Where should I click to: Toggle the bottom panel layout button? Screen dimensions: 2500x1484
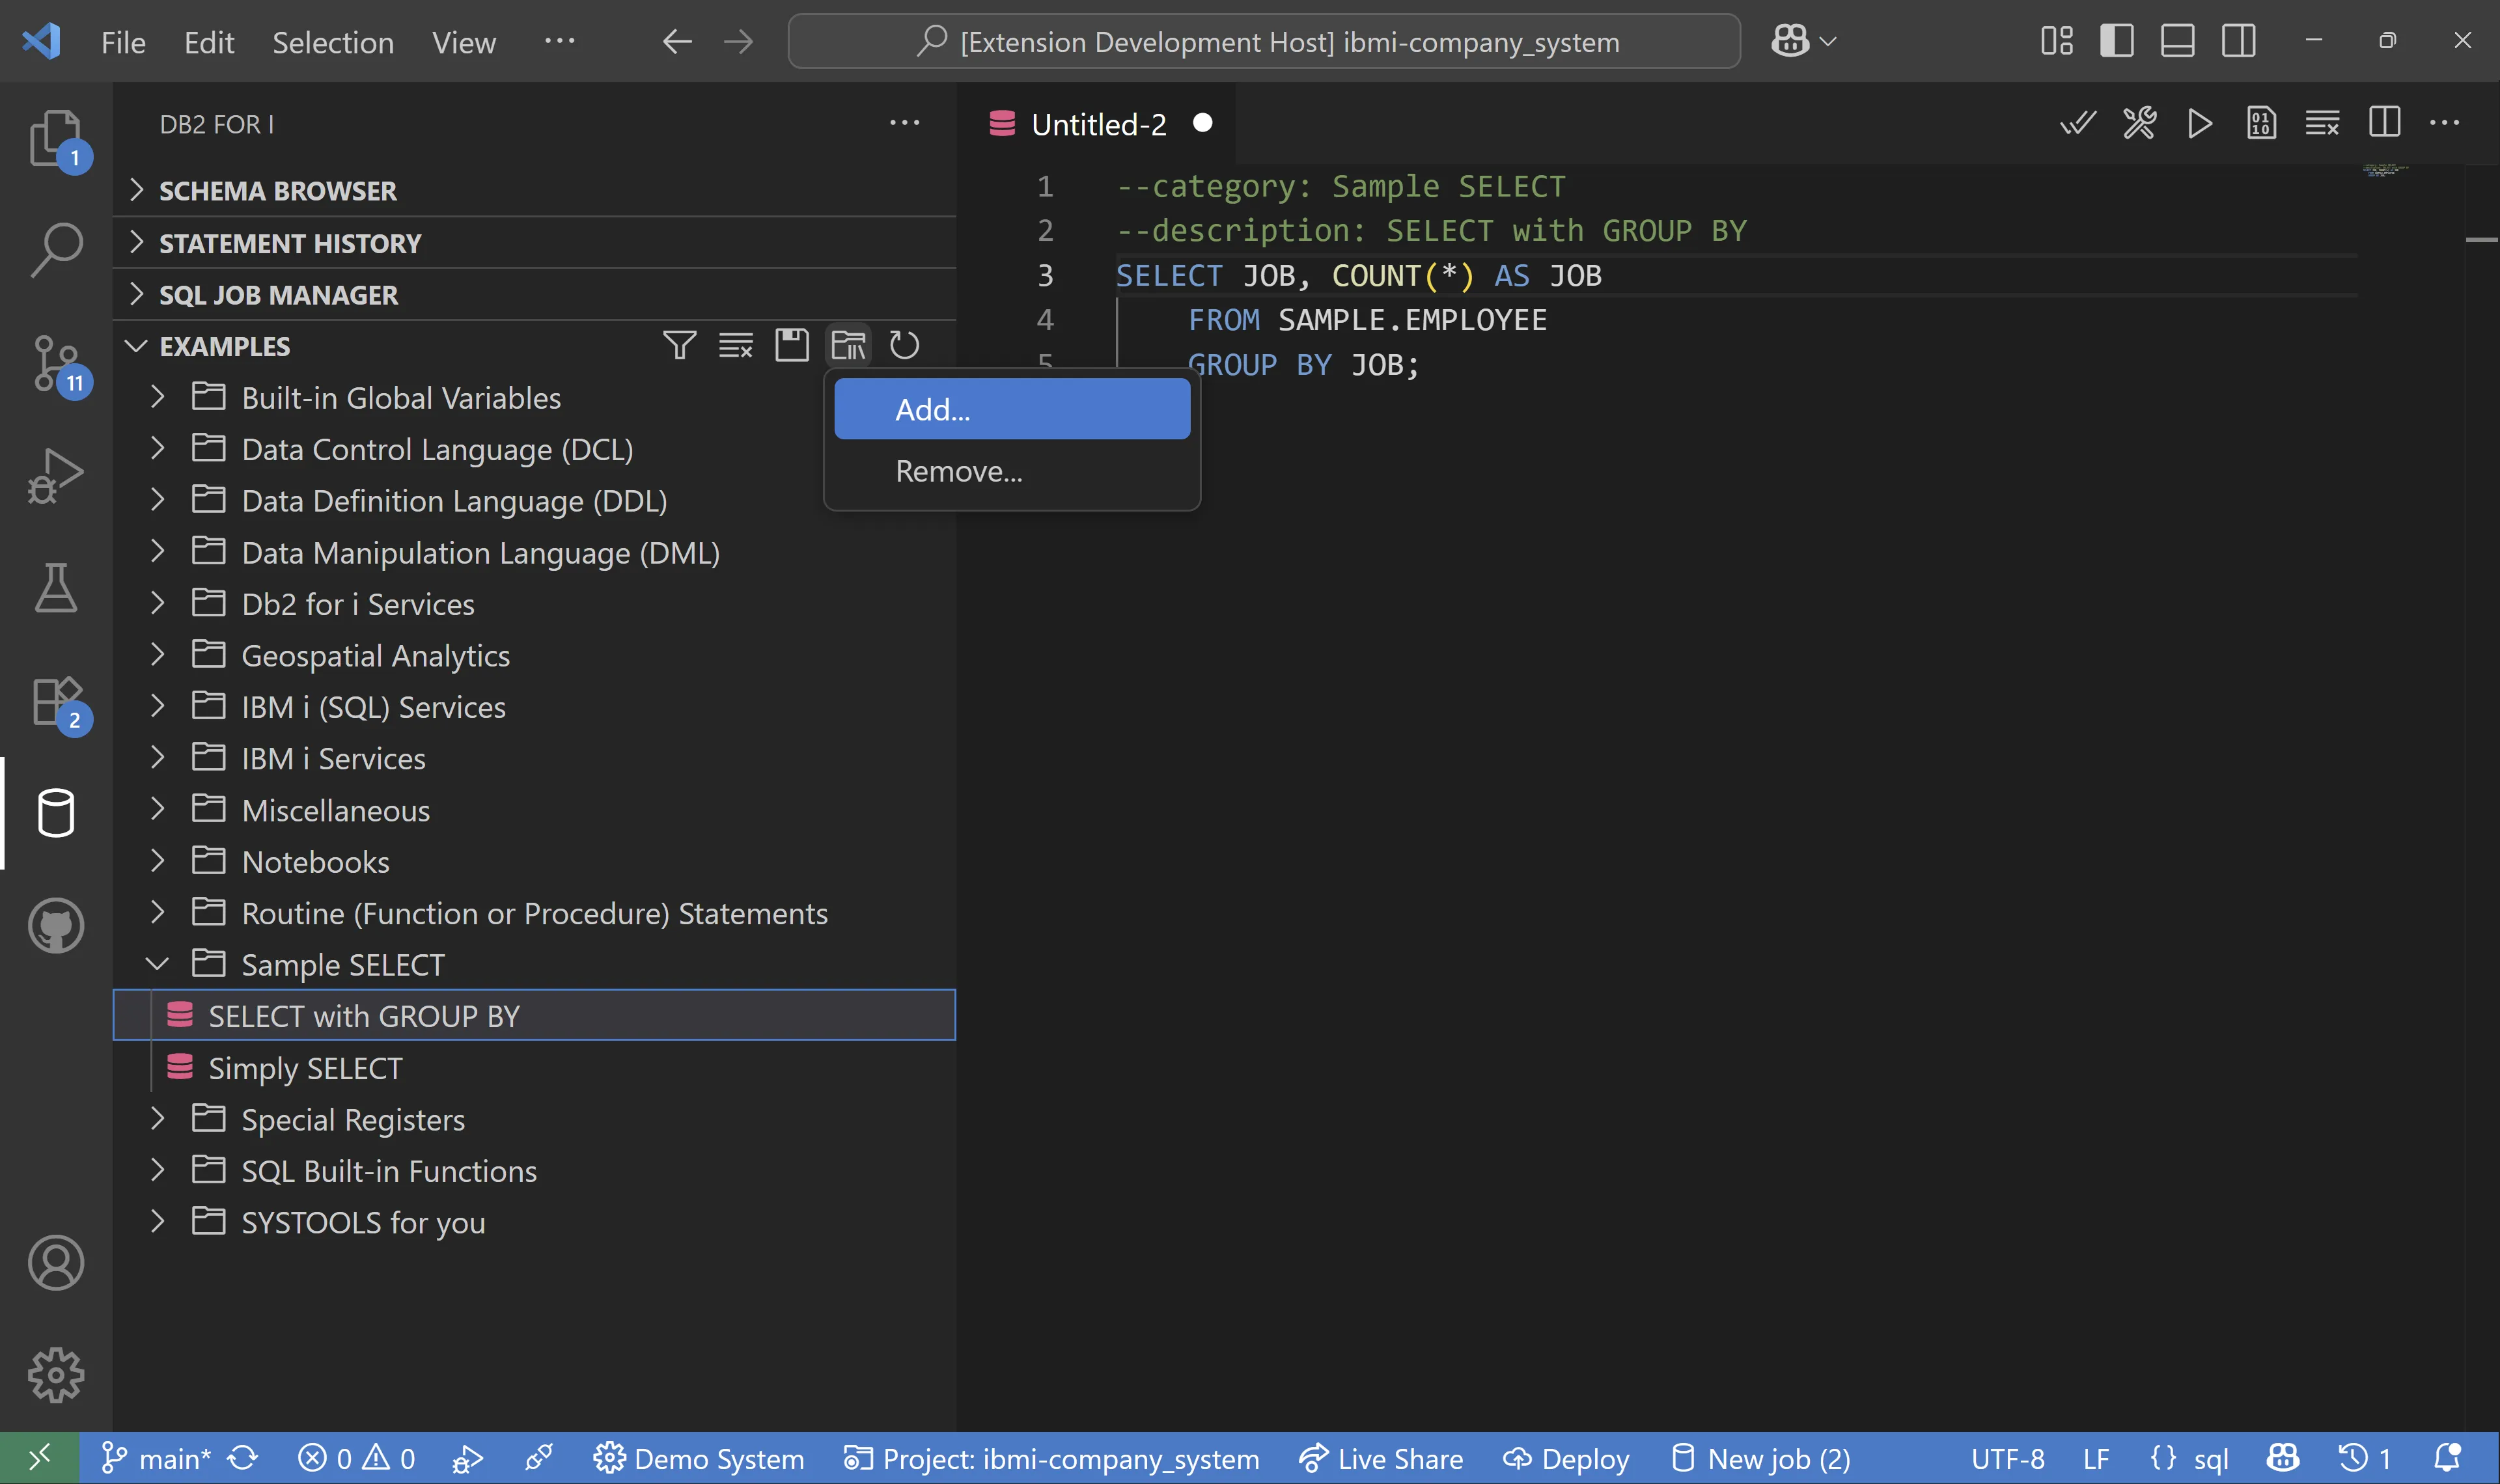[2177, 41]
